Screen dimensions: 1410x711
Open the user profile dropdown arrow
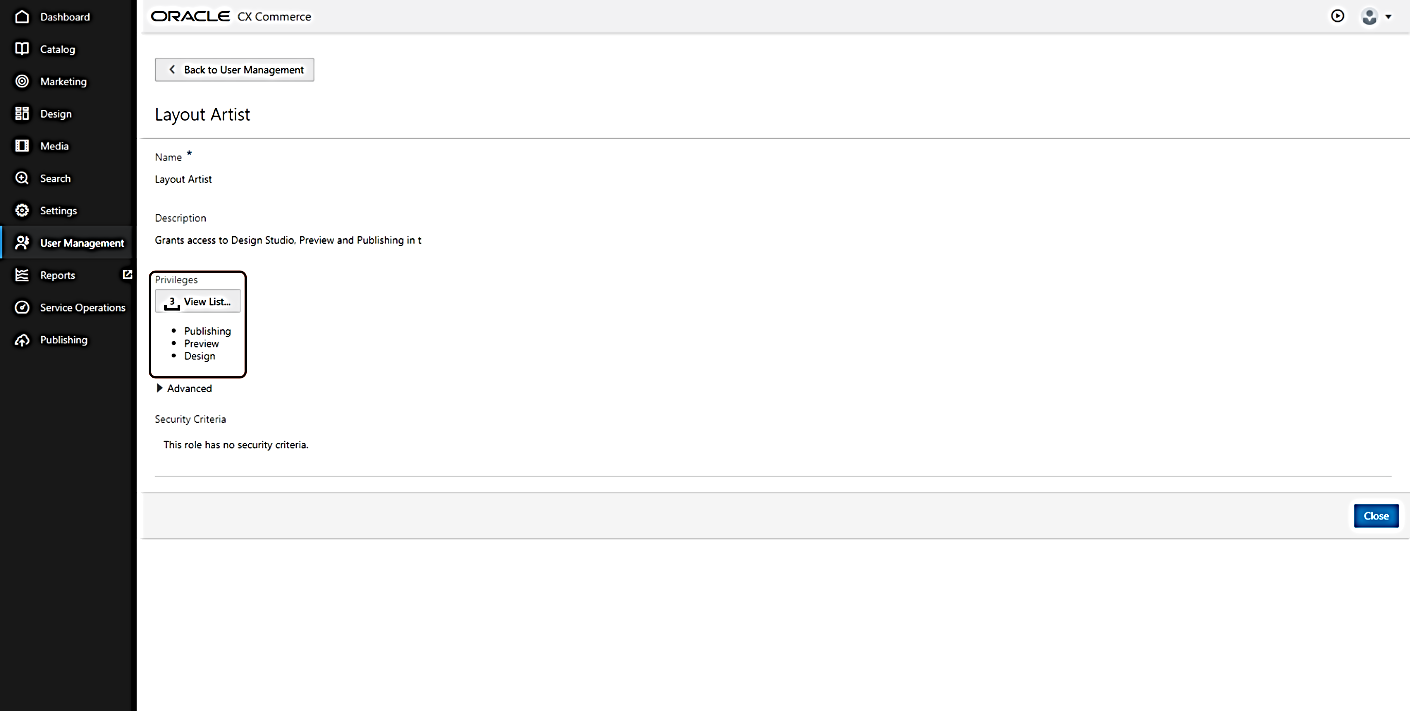(x=1388, y=17)
